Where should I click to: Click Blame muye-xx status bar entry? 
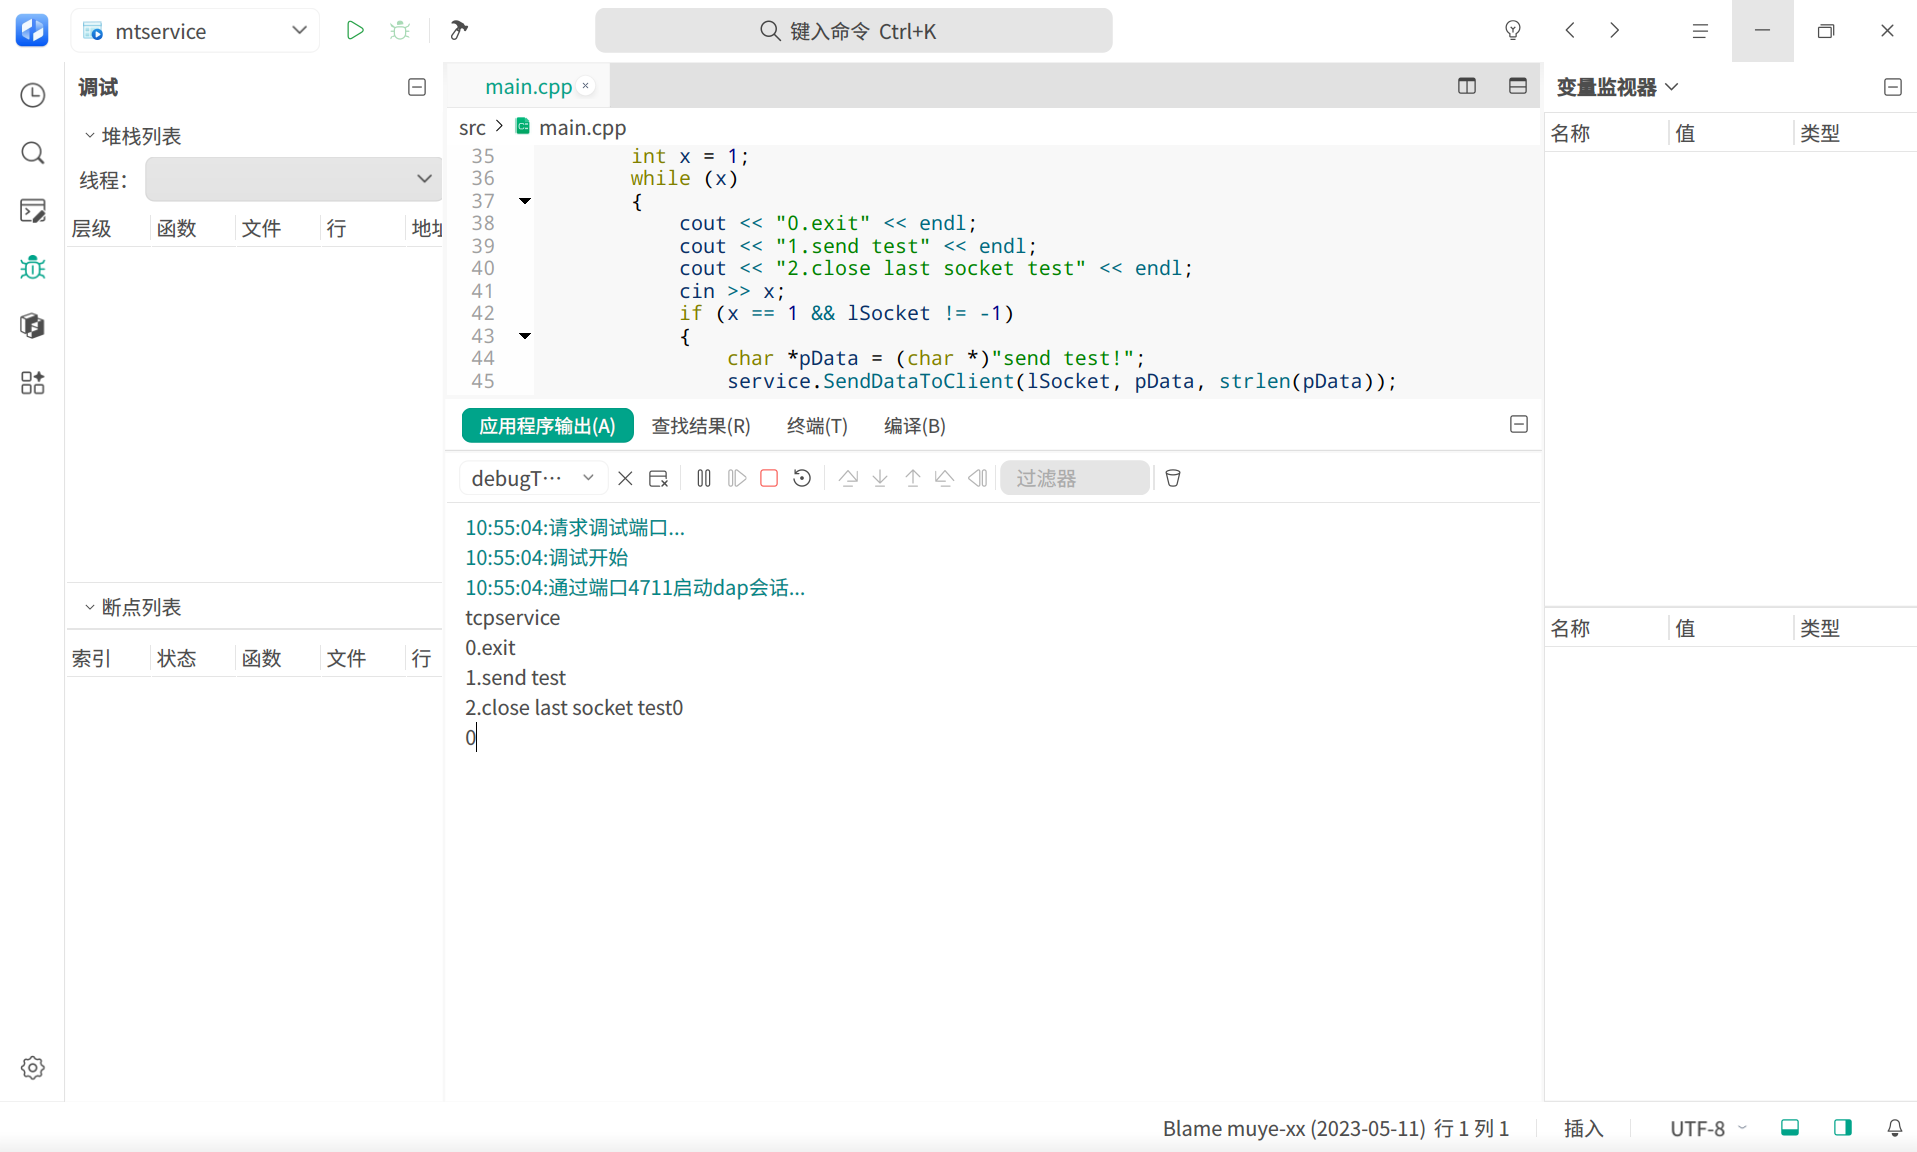1294,1128
